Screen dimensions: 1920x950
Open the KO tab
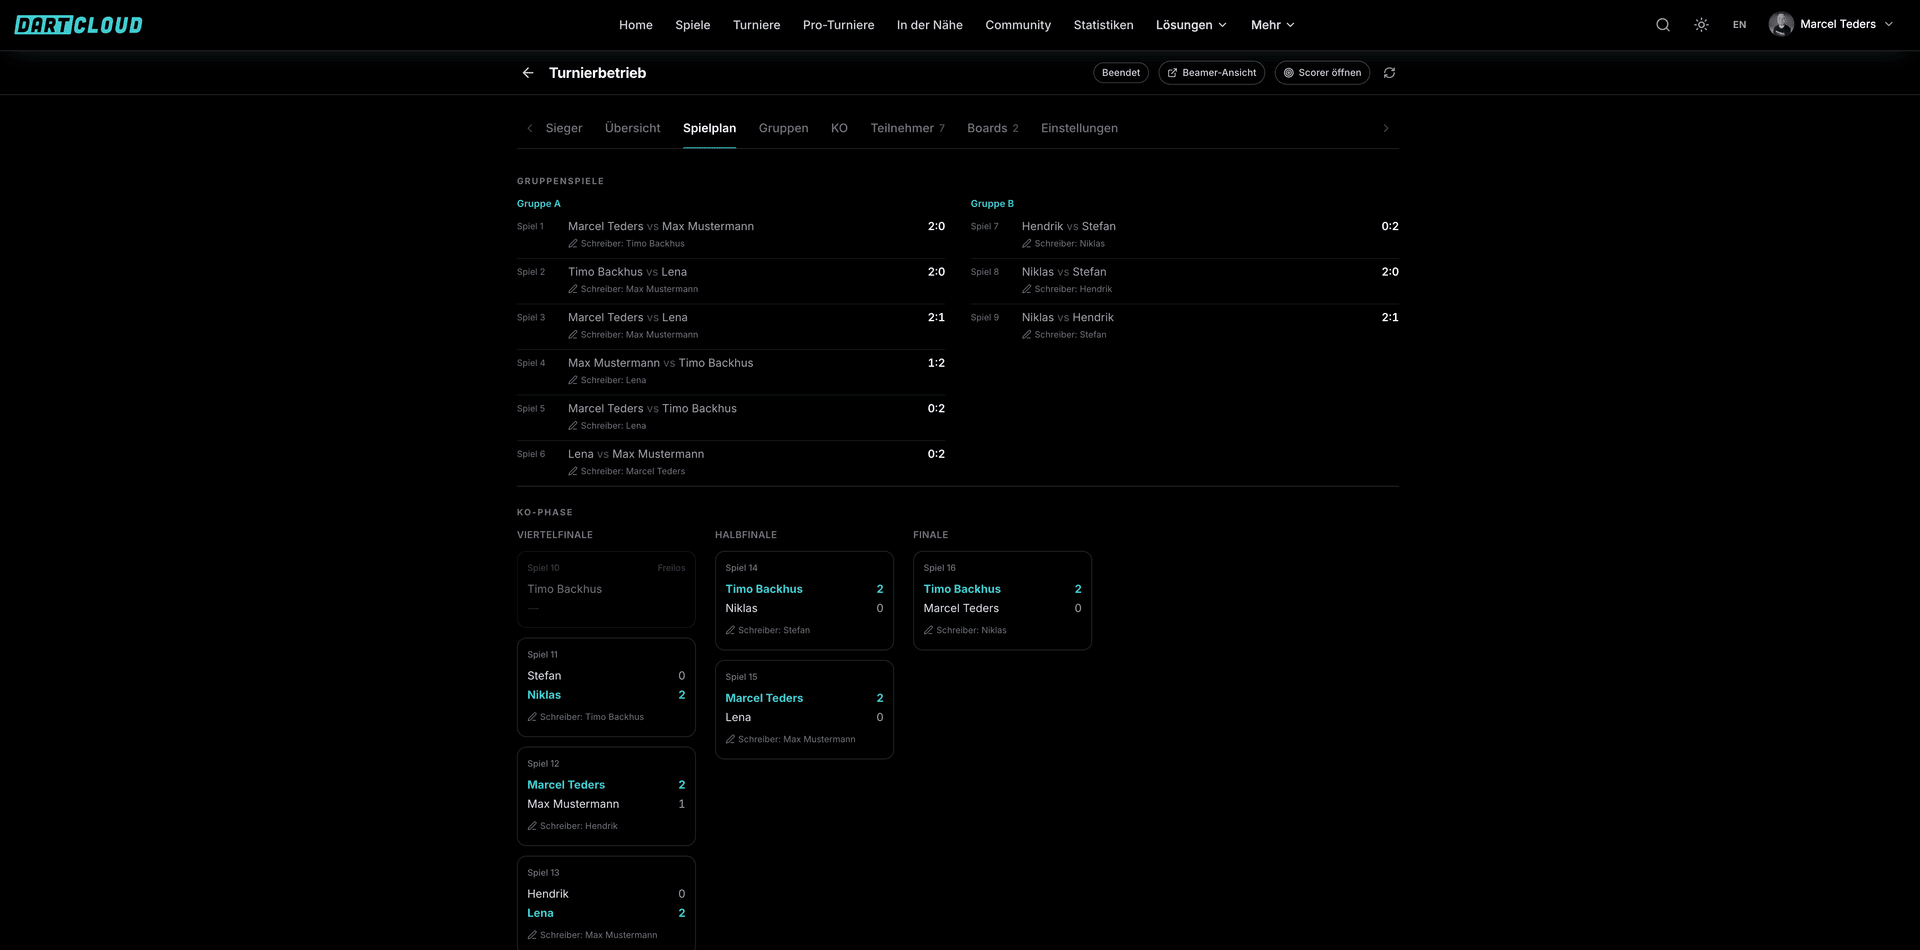pyautogui.click(x=839, y=128)
